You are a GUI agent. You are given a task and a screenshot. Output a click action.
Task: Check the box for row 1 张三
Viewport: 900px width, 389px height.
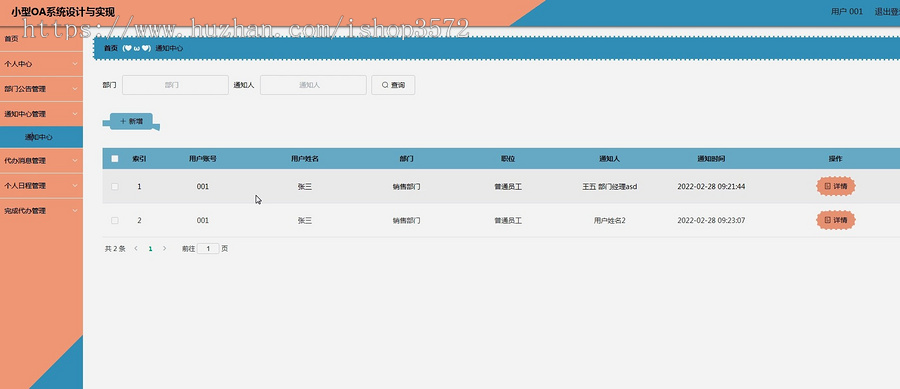click(x=115, y=186)
